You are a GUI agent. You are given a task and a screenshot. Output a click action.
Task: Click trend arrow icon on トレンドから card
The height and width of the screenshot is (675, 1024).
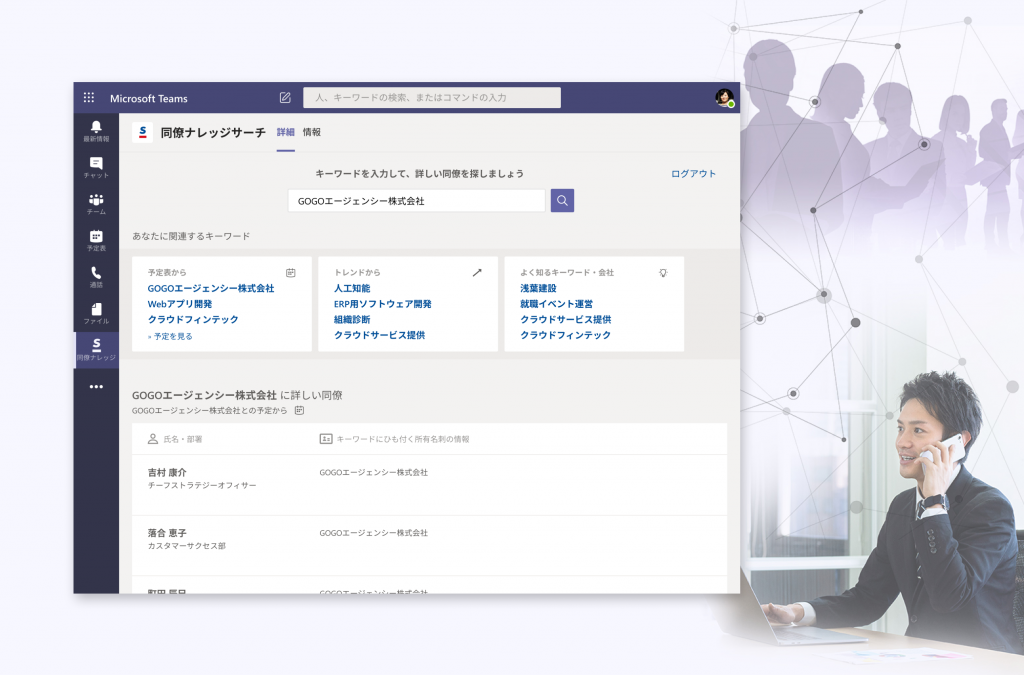click(477, 273)
